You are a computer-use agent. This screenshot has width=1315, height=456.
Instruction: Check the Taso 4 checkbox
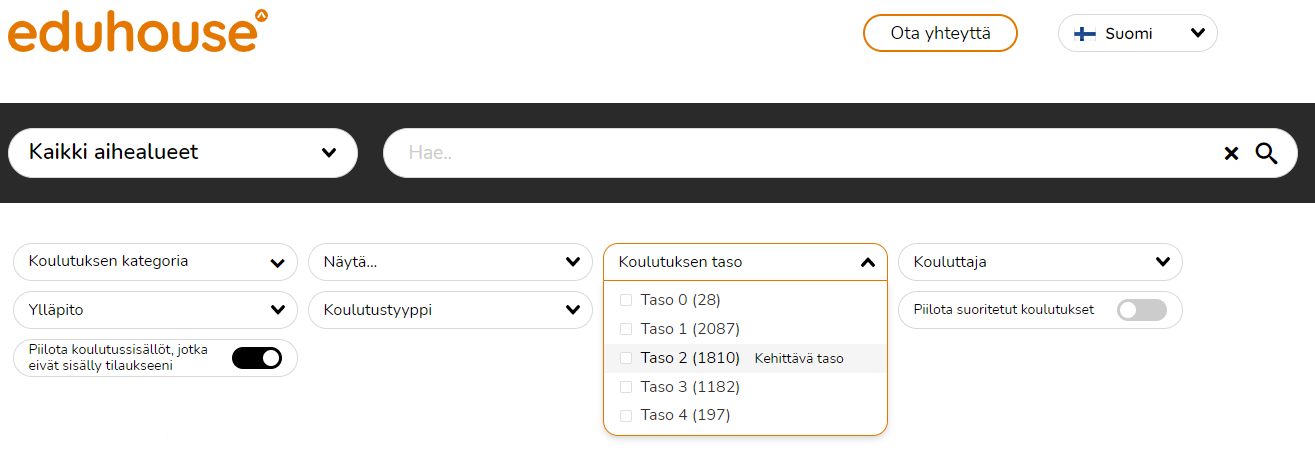(x=627, y=415)
